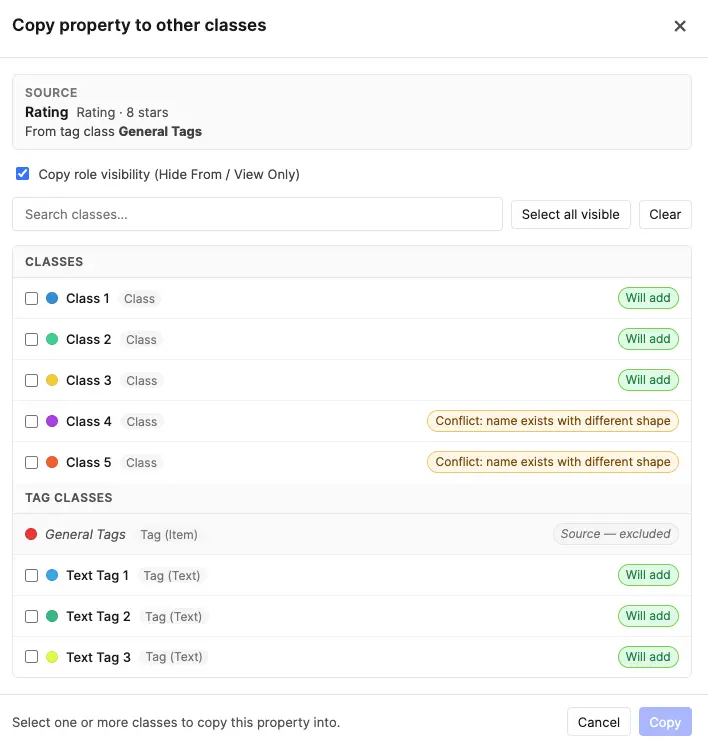Check the Class 3 checkbox

click(31, 380)
